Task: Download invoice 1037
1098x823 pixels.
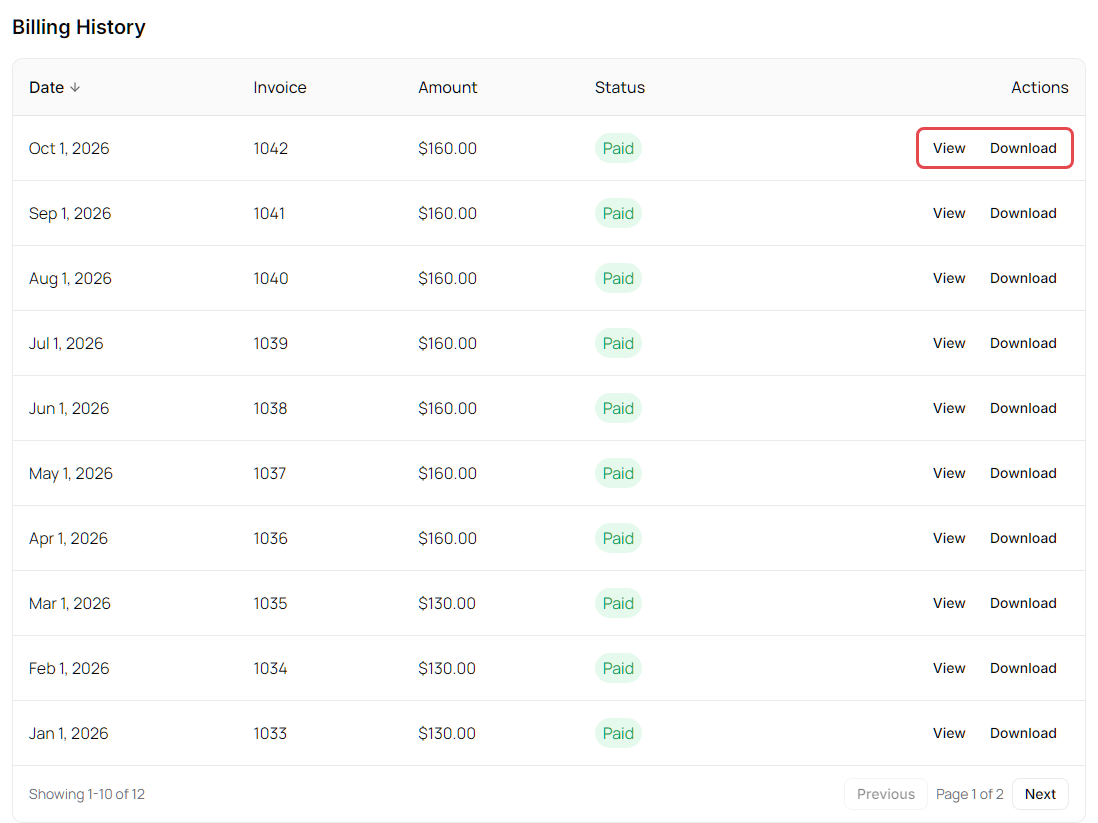Action: 1023,473
